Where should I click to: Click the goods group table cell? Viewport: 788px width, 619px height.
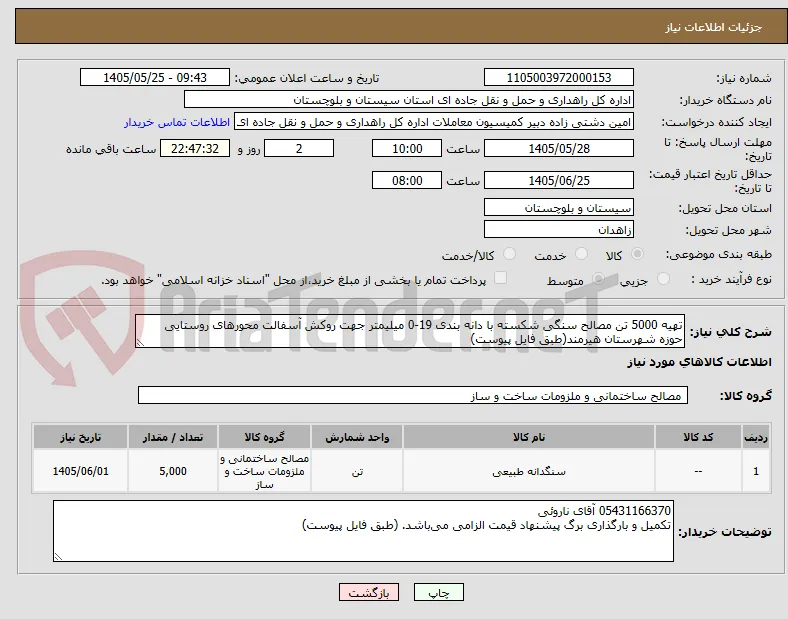click(x=264, y=471)
